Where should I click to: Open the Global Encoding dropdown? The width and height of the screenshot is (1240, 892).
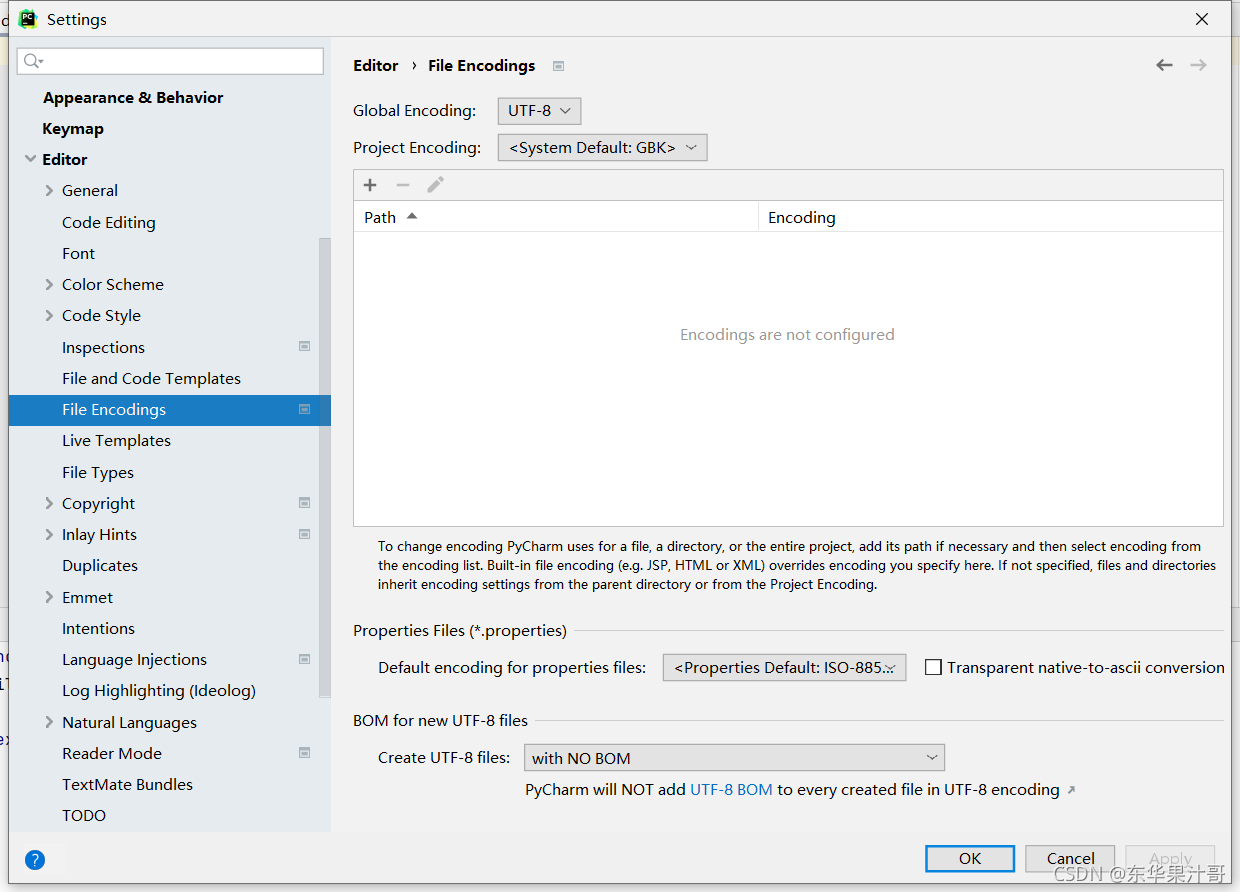pyautogui.click(x=539, y=111)
